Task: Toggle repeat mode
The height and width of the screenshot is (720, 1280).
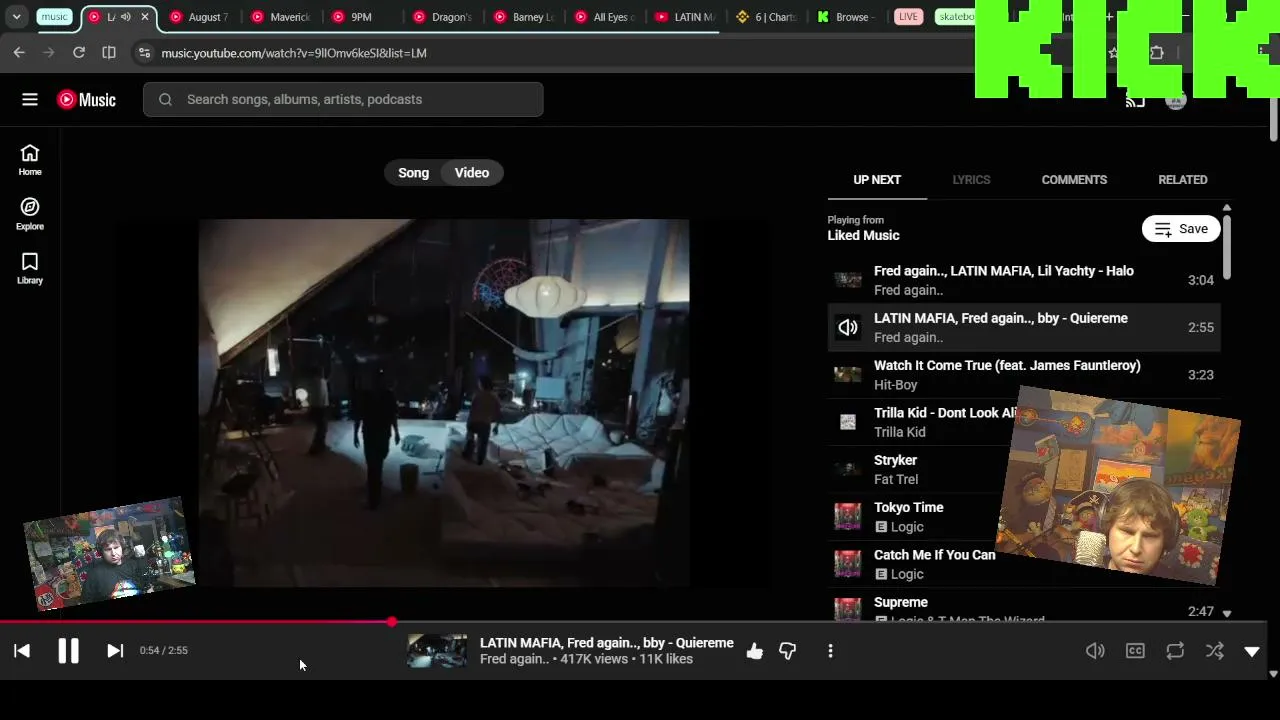Action: point(1175,651)
